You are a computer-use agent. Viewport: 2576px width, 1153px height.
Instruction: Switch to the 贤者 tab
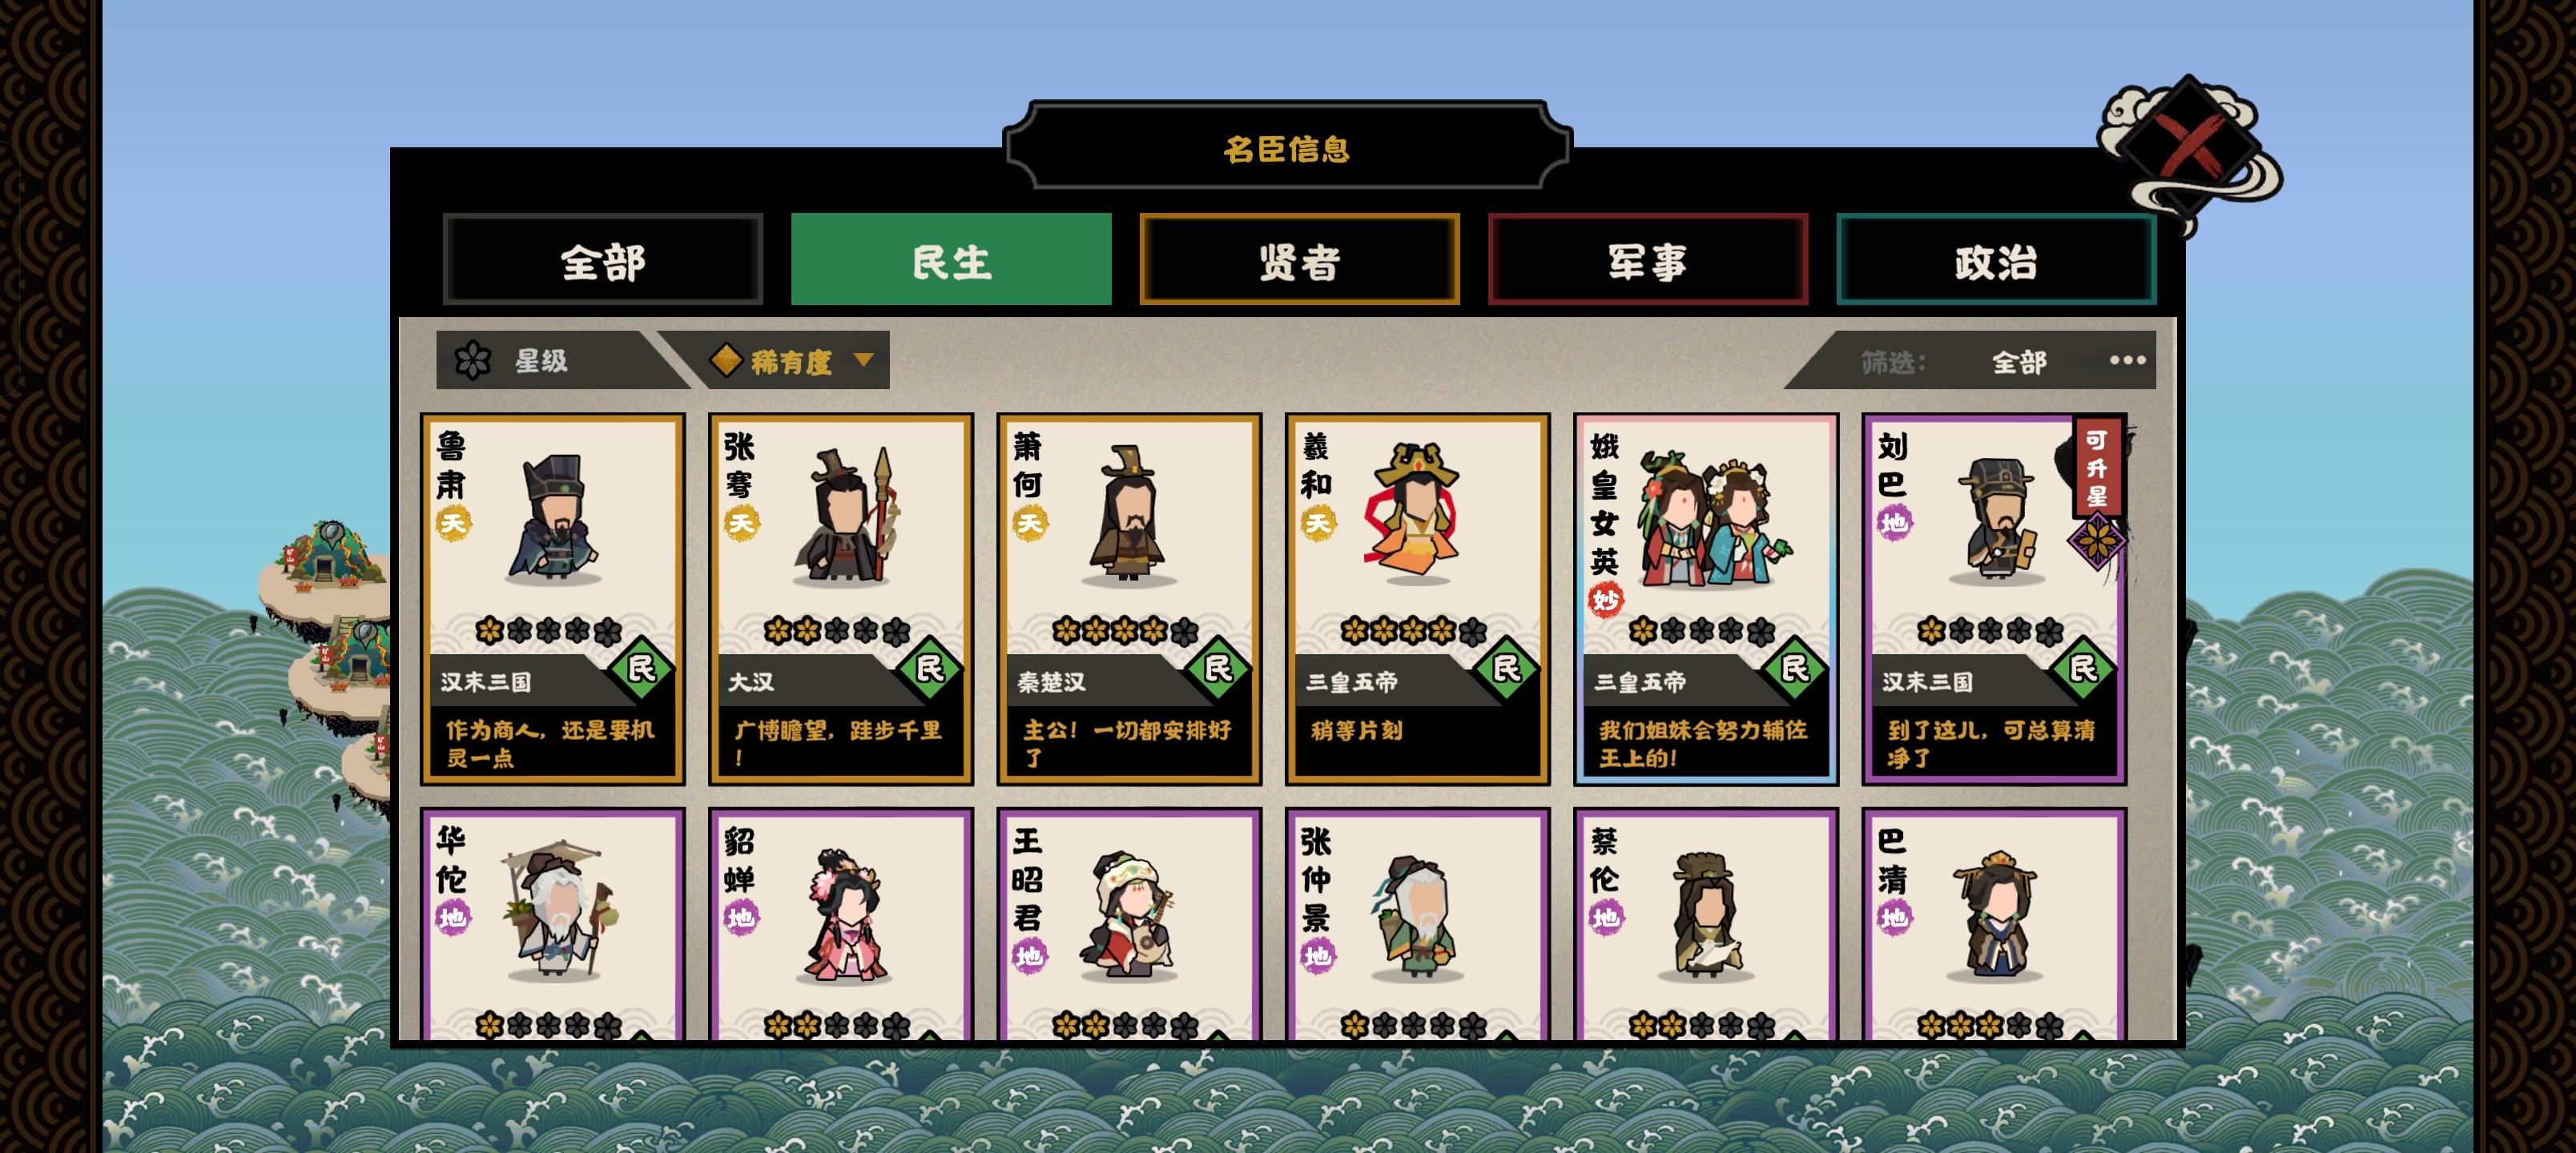tap(1299, 260)
